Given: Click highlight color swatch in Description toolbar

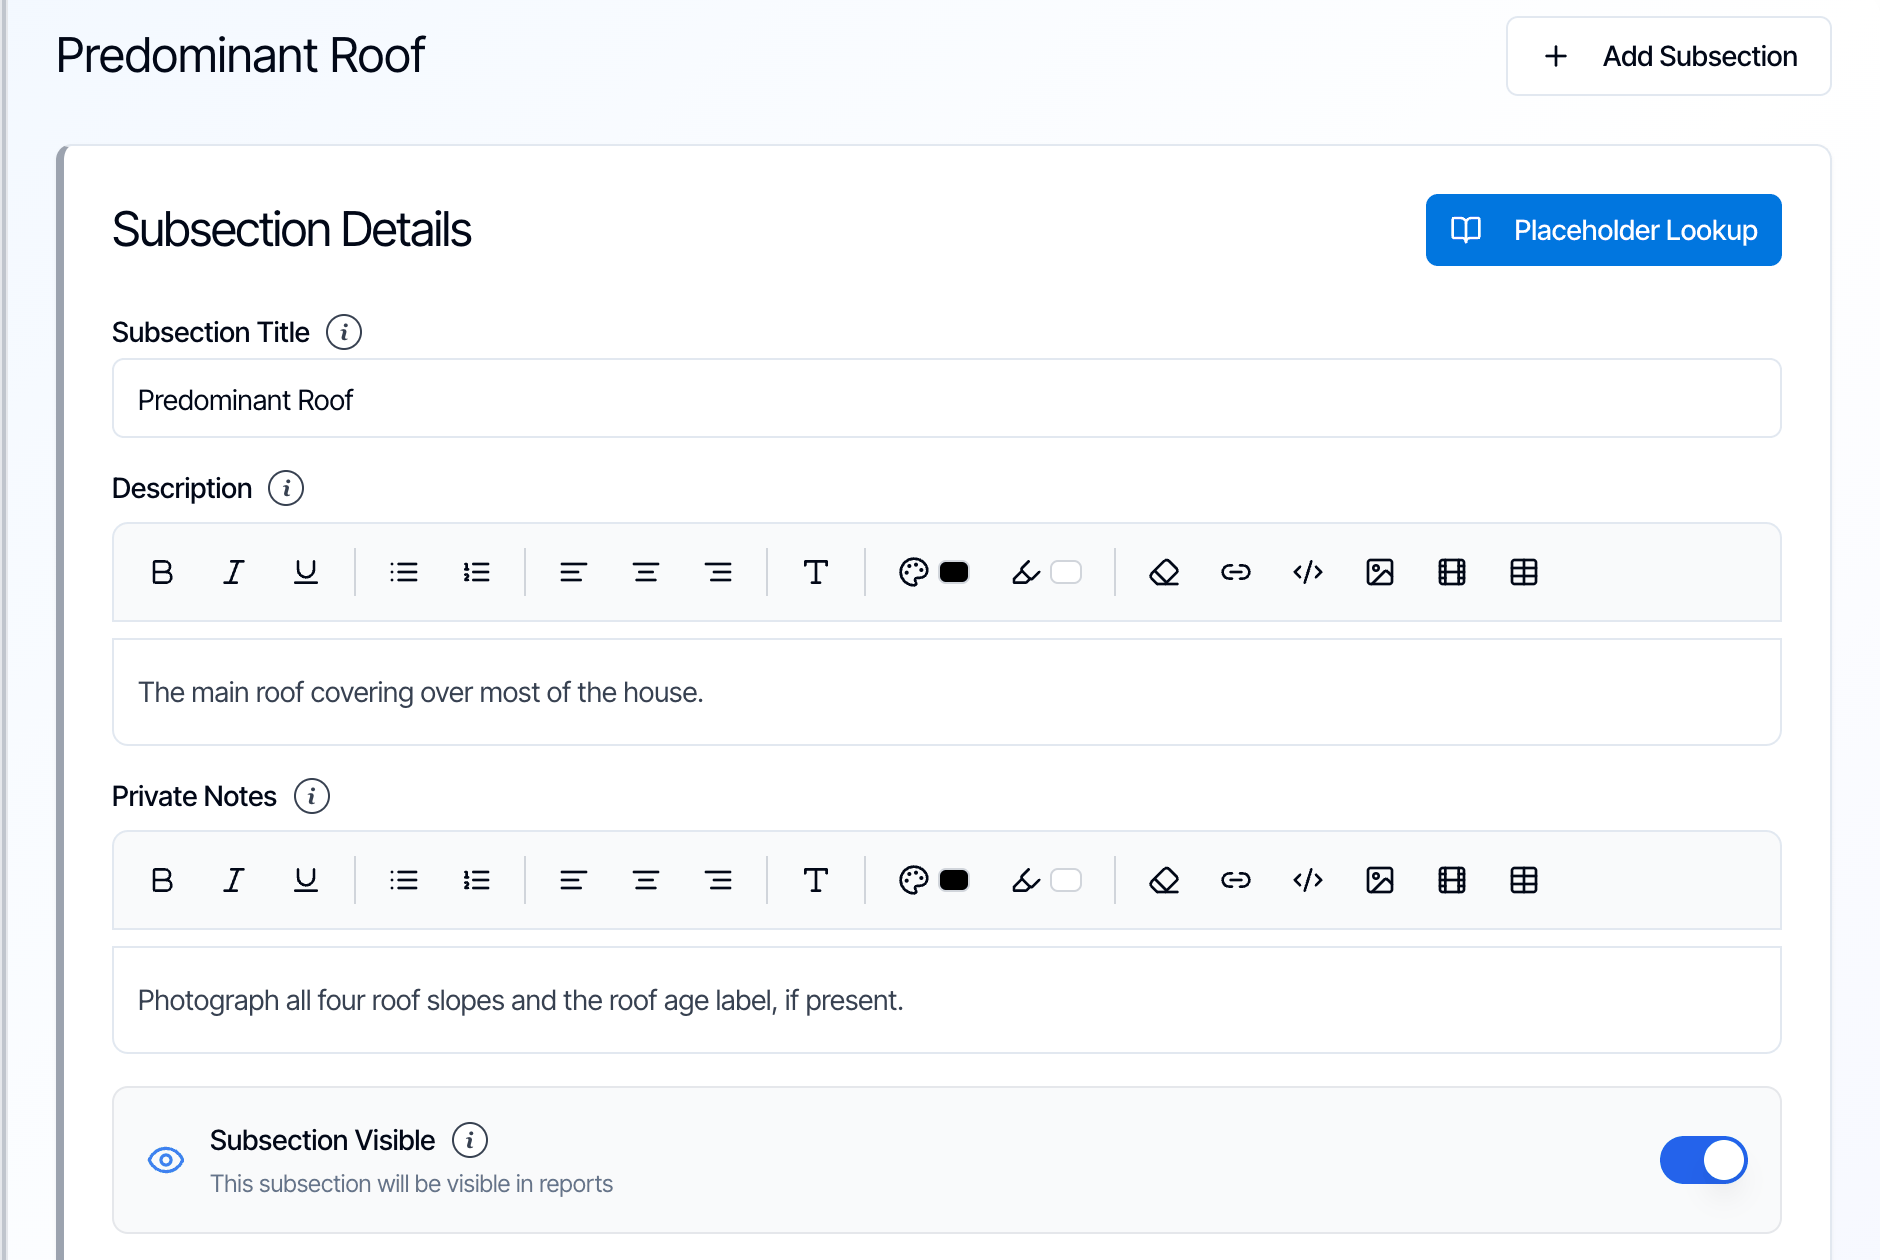Looking at the screenshot, I should pyautogui.click(x=1066, y=572).
